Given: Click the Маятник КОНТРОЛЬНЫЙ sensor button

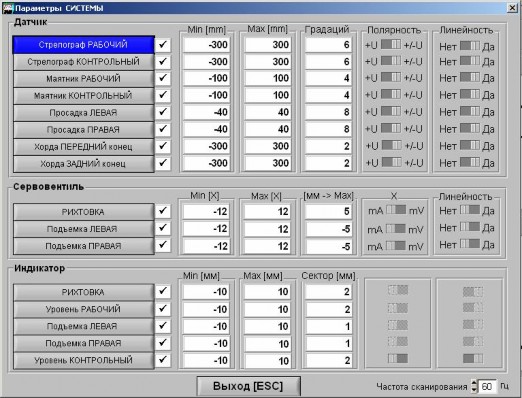Looking at the screenshot, I should click(83, 96).
